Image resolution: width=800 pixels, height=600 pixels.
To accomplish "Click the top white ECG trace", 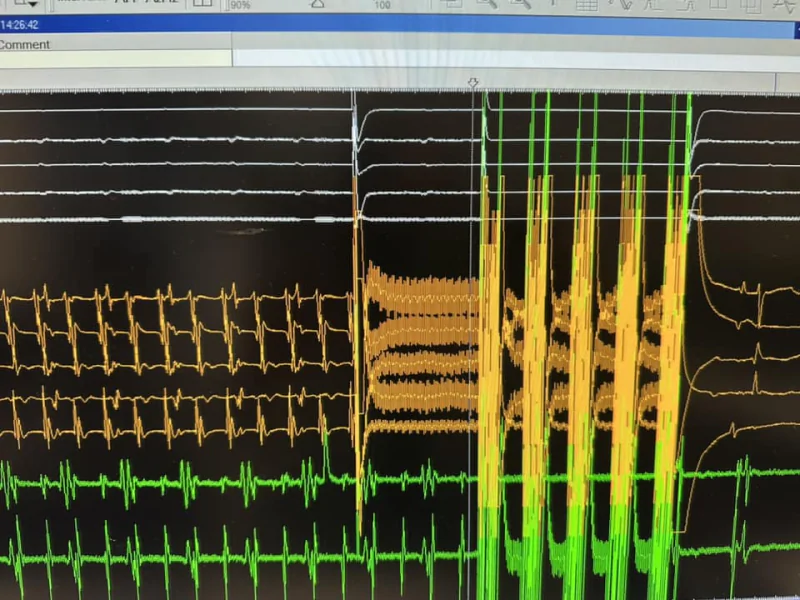I will coord(170,109).
